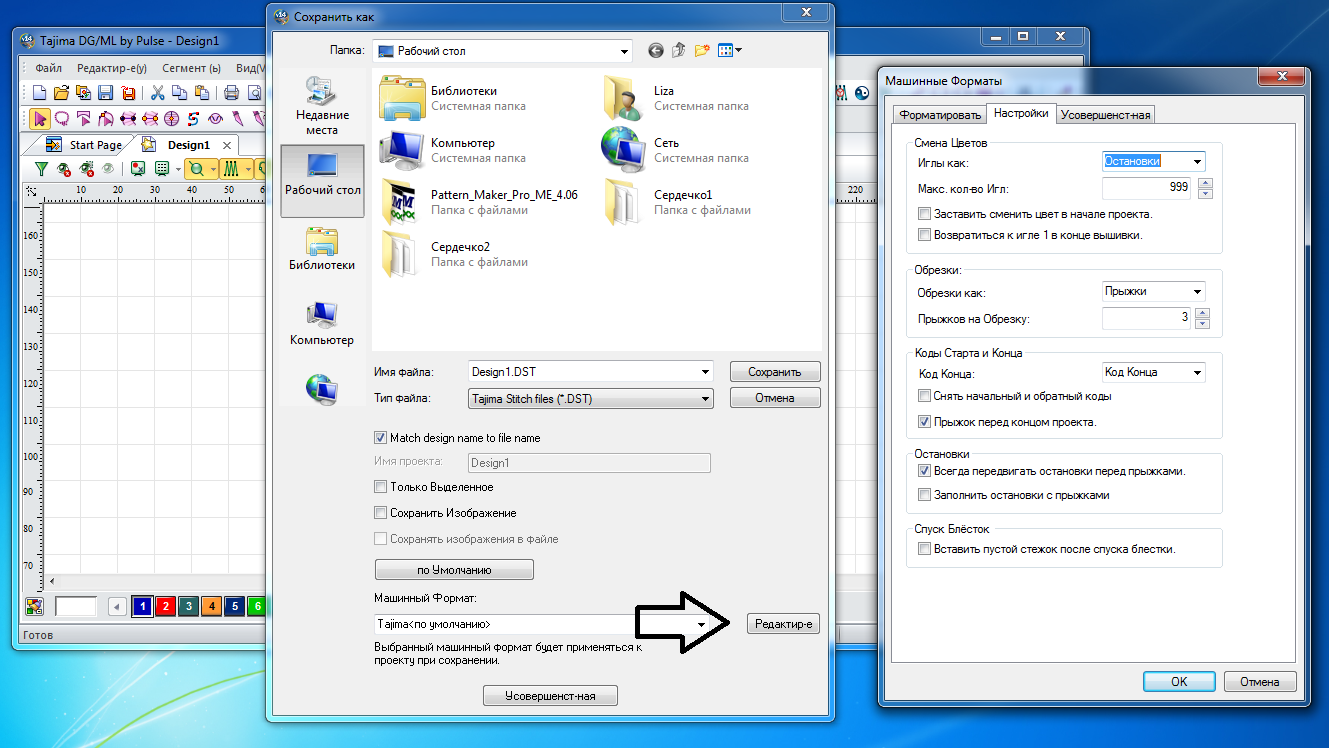The image size is (1329, 748).
Task: Open the Обрезки как dropdown
Action: (1197, 292)
